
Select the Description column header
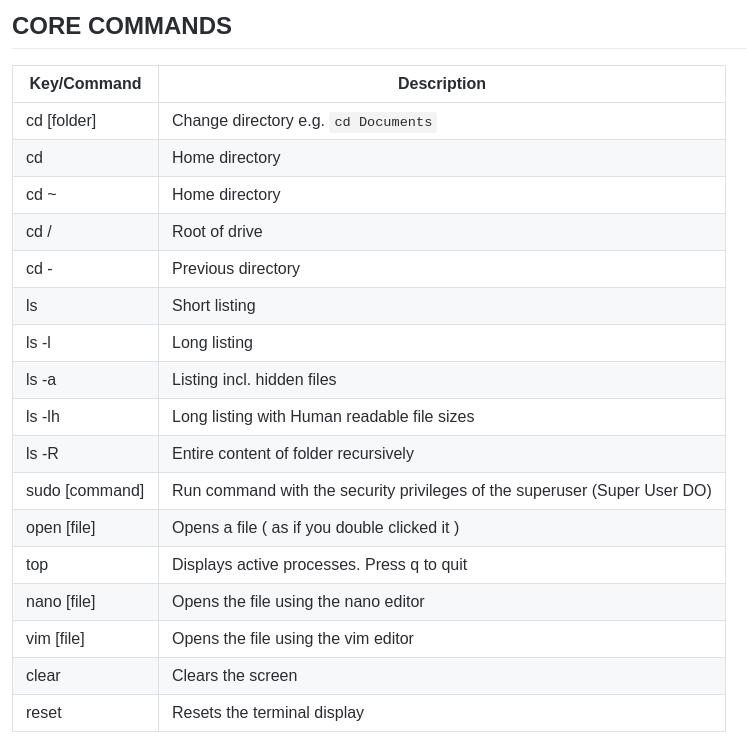click(442, 83)
